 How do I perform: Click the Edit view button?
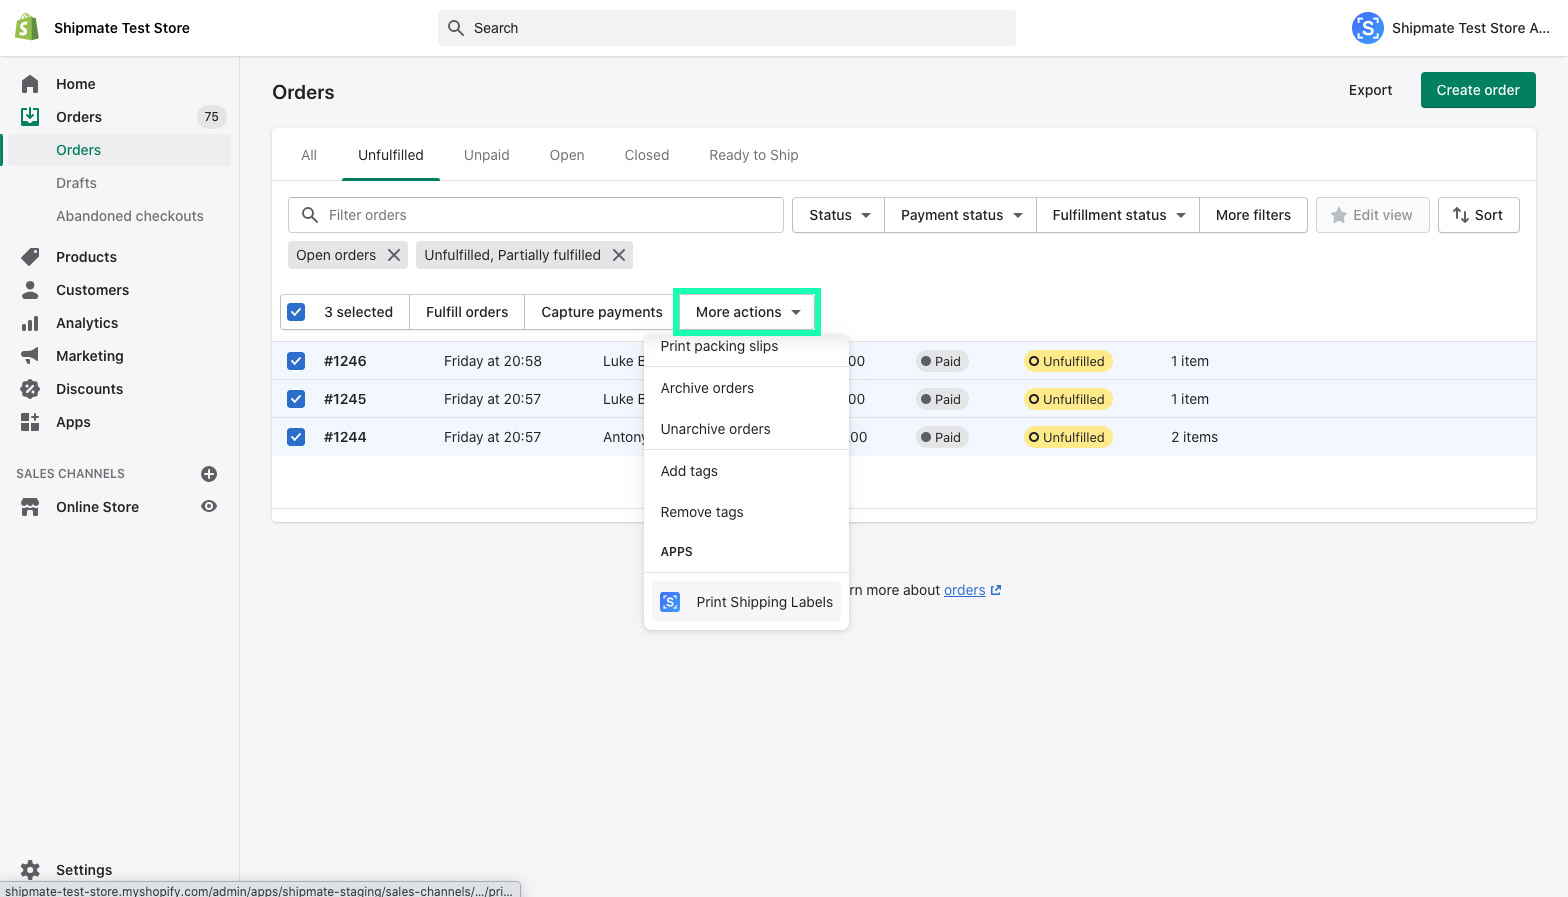[x=1373, y=215]
